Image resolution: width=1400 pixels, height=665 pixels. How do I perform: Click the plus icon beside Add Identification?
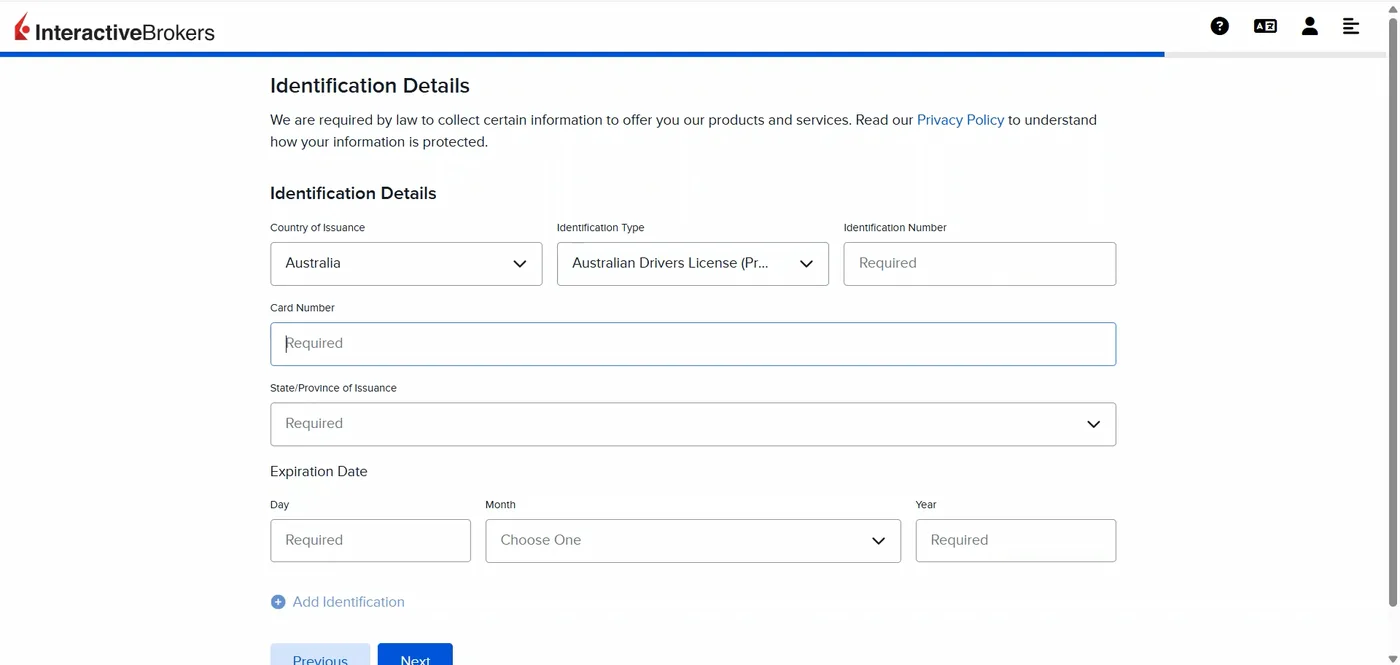coord(278,602)
